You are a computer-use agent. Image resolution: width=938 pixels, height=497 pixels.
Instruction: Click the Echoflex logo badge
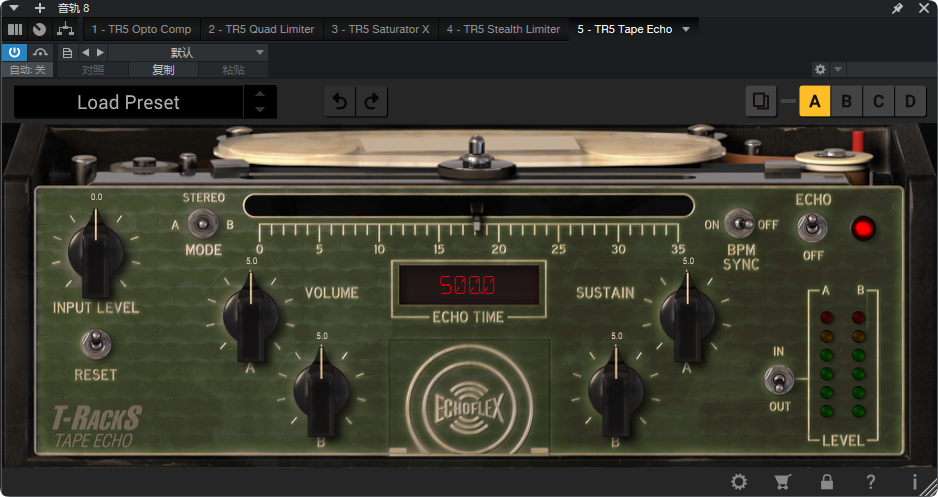(x=469, y=408)
